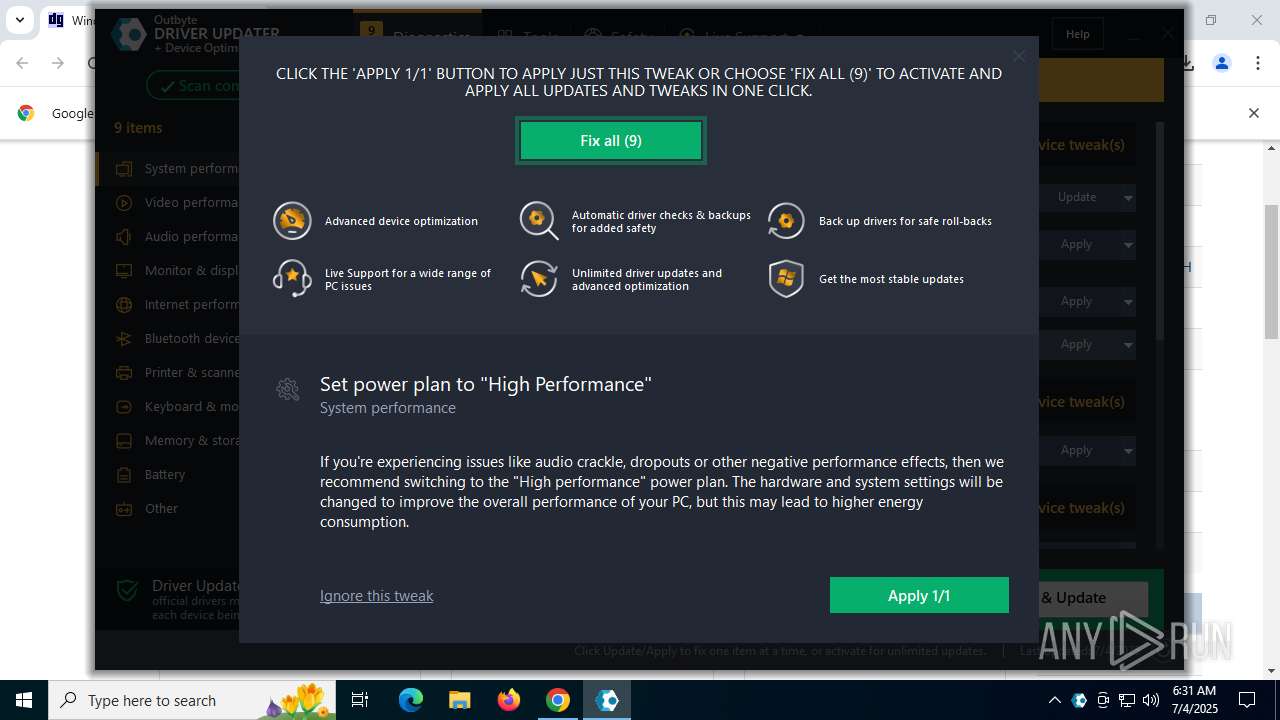This screenshot has height=720, width=1280.
Task: Dismiss the Chrome infobar with its X
Action: click(1253, 113)
